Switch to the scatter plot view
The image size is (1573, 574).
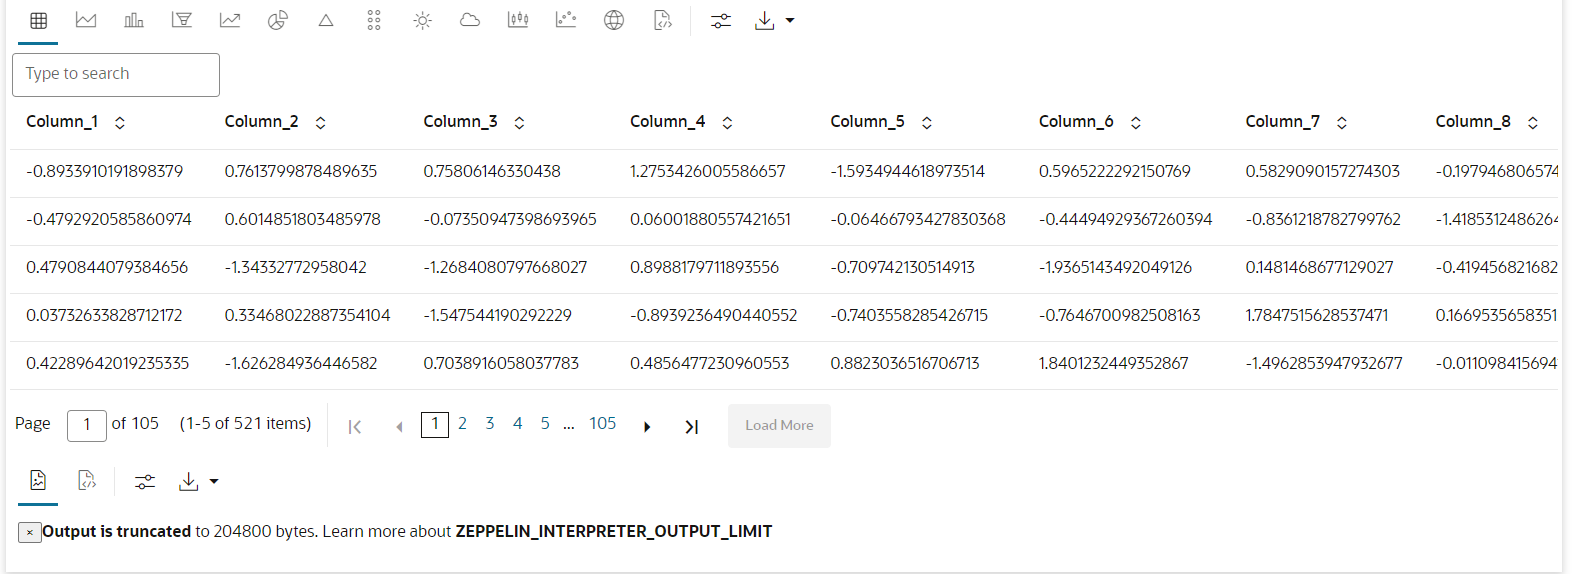coord(566,20)
